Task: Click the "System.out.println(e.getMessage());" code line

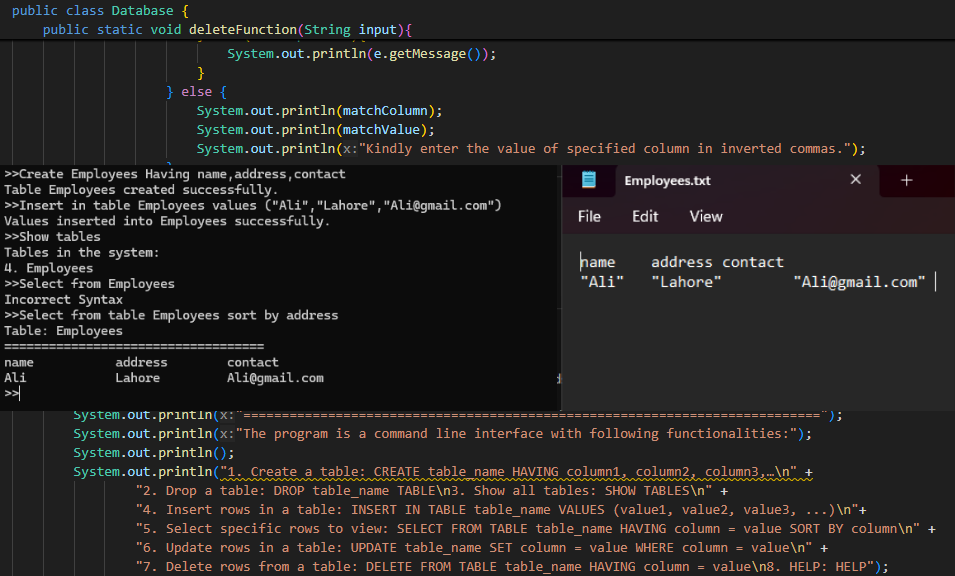Action: click(362, 54)
